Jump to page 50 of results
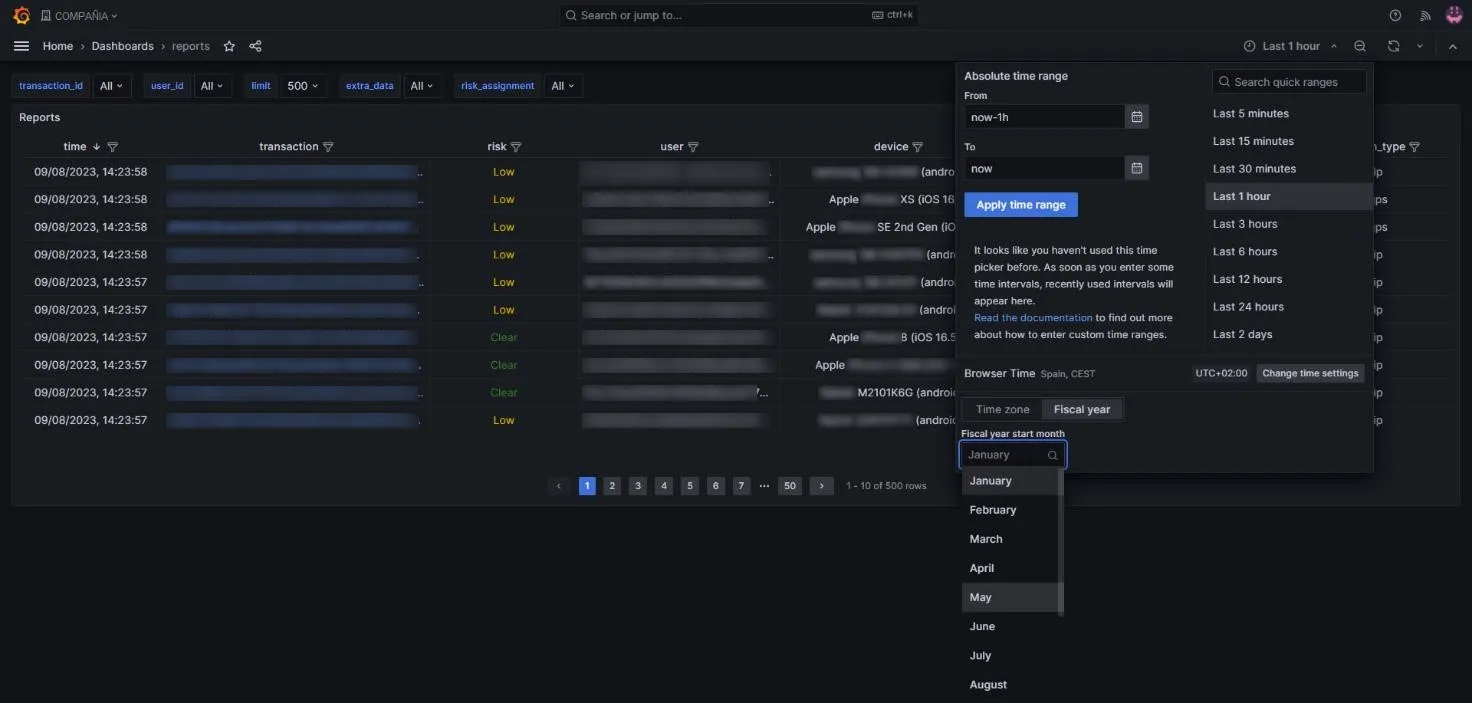The width and height of the screenshot is (1472, 703). click(x=790, y=486)
